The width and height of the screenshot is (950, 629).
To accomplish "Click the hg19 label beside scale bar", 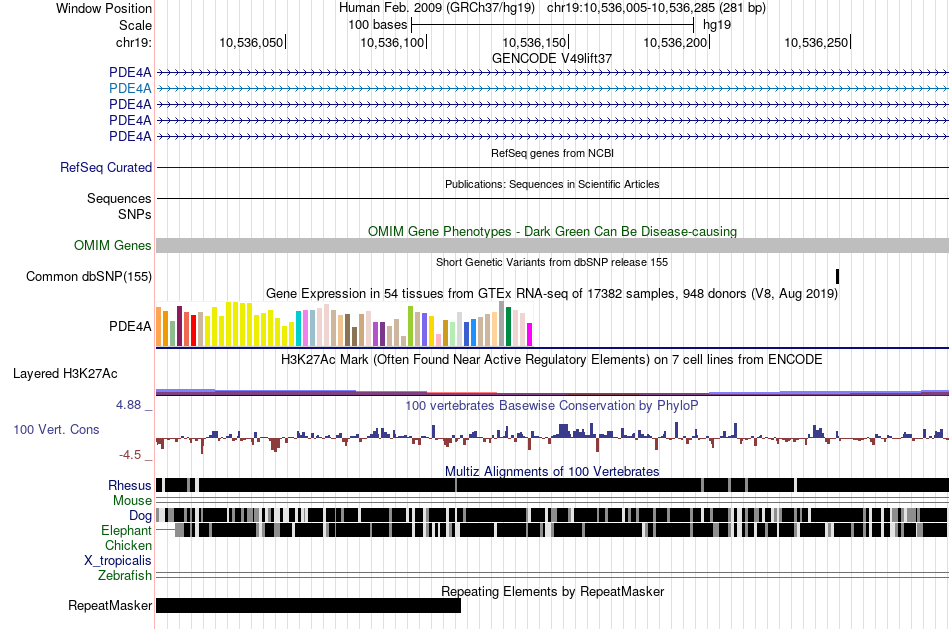I will coord(717,25).
